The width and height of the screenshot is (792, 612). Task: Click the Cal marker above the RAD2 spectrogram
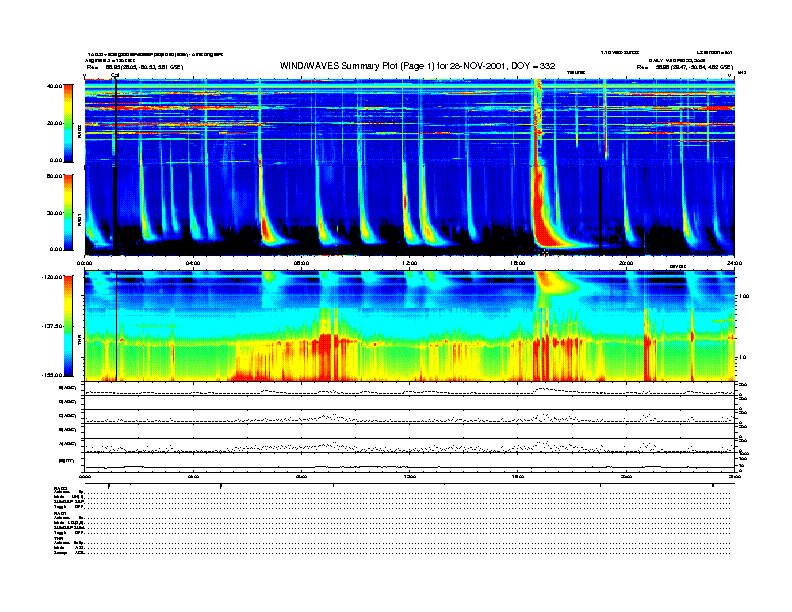(115, 76)
